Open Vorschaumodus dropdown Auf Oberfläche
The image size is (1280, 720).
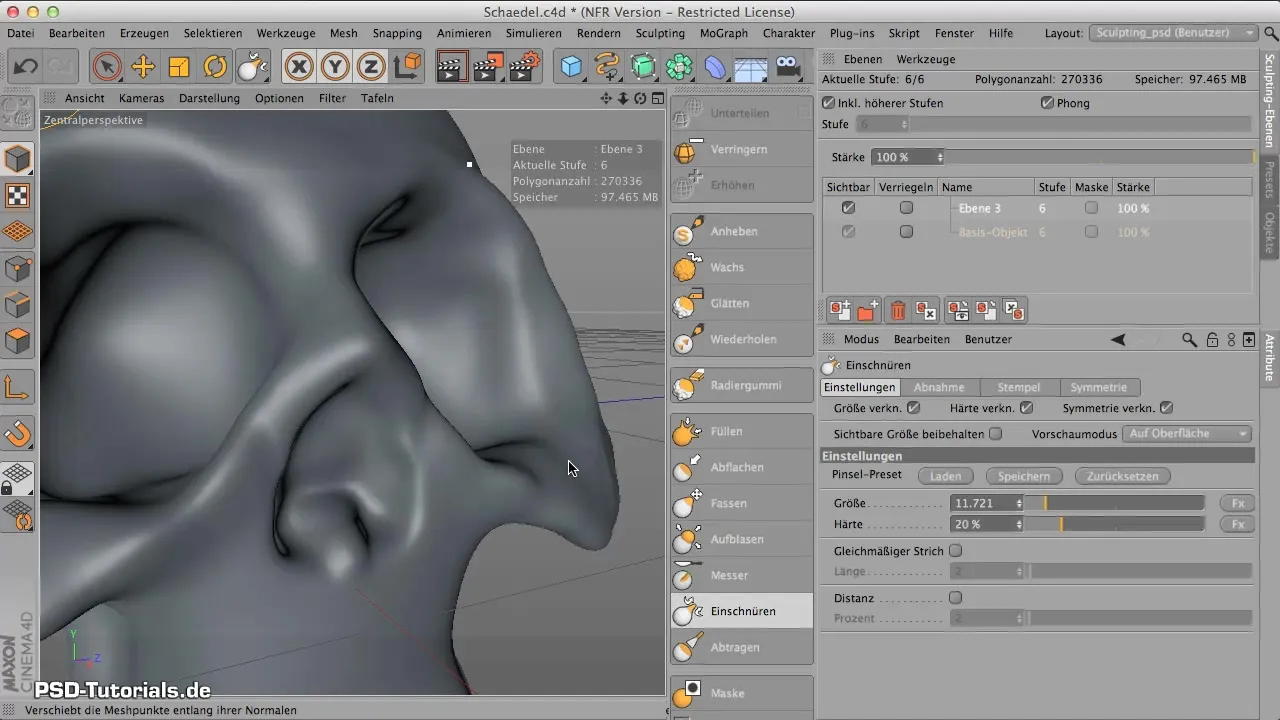click(x=1187, y=434)
